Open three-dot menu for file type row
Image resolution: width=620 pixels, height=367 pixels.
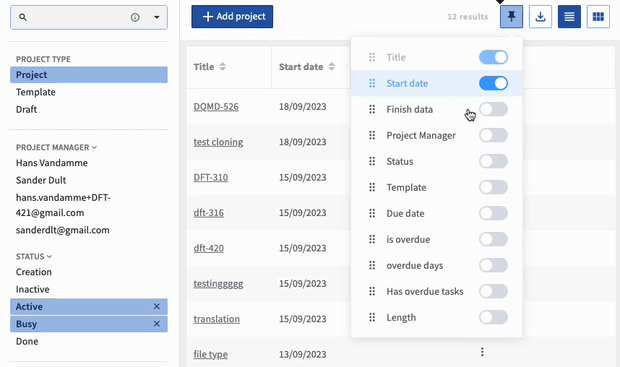pyautogui.click(x=482, y=352)
